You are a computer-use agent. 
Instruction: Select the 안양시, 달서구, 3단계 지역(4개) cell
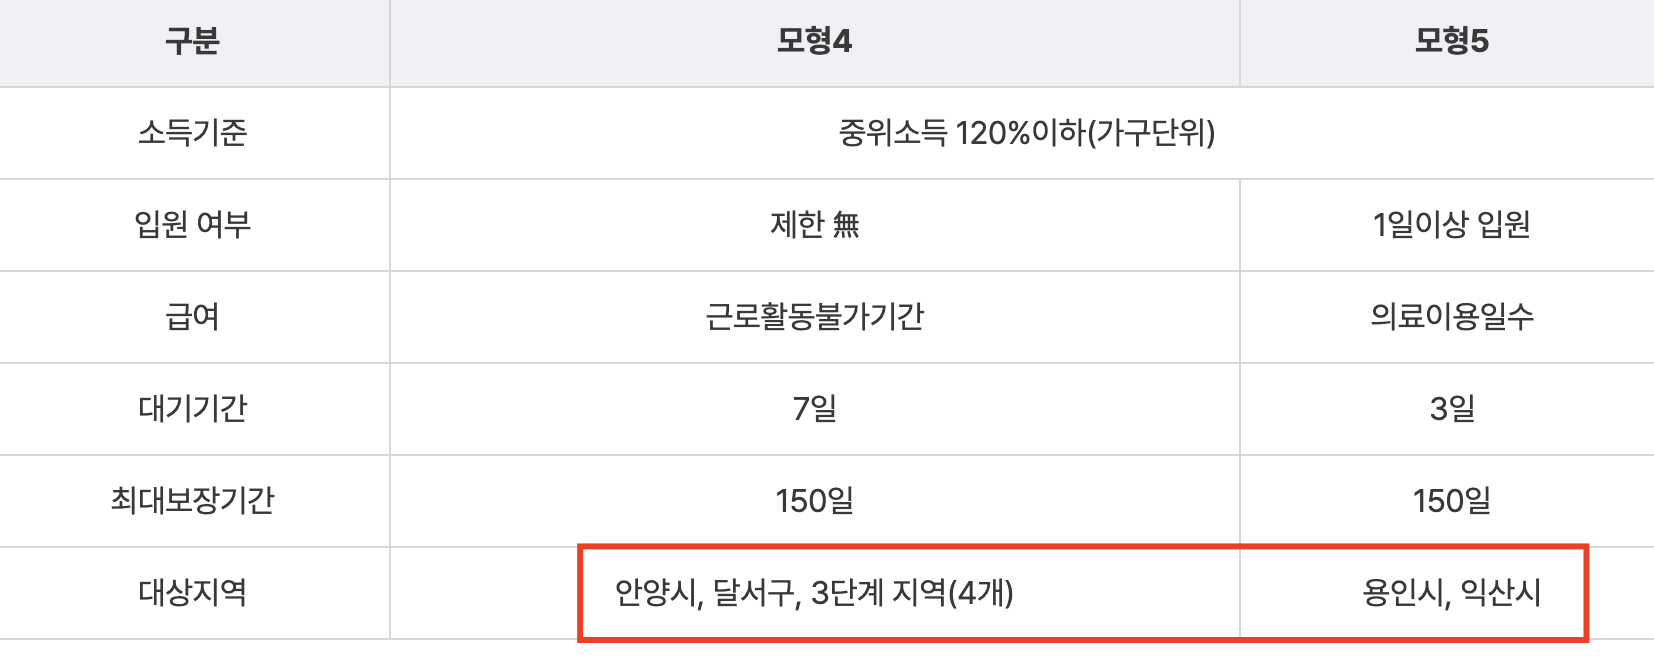815,593
